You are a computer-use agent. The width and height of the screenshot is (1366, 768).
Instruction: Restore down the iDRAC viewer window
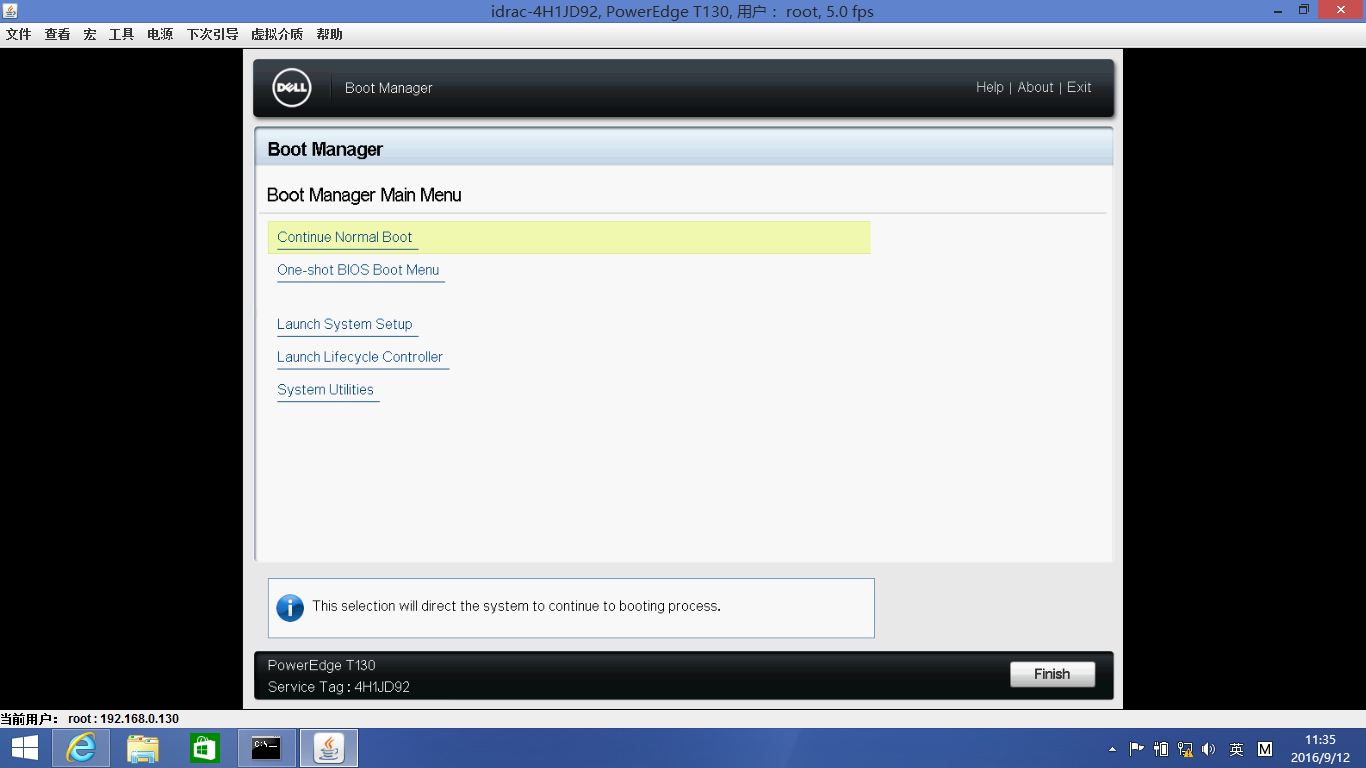click(x=1303, y=10)
